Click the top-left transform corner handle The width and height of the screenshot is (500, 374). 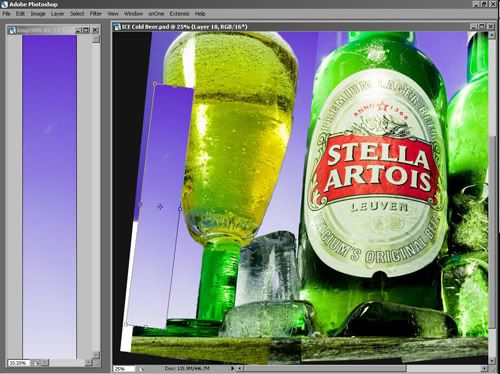point(155,83)
